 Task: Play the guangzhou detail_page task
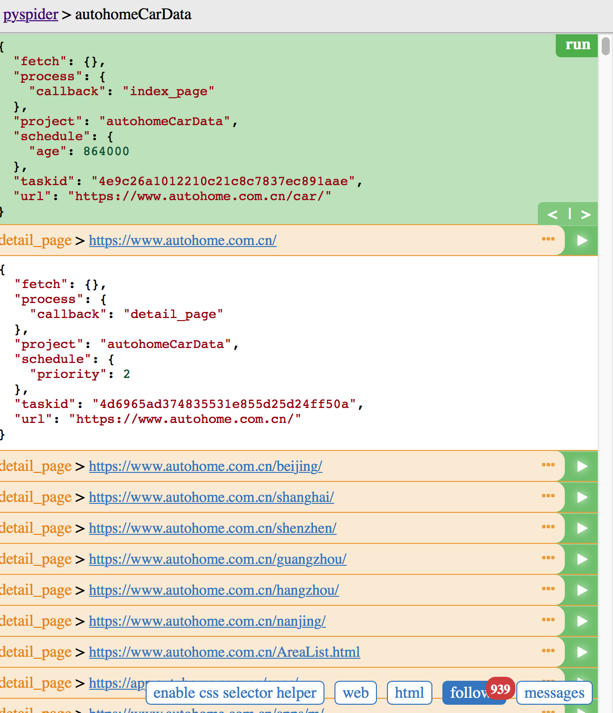click(582, 559)
